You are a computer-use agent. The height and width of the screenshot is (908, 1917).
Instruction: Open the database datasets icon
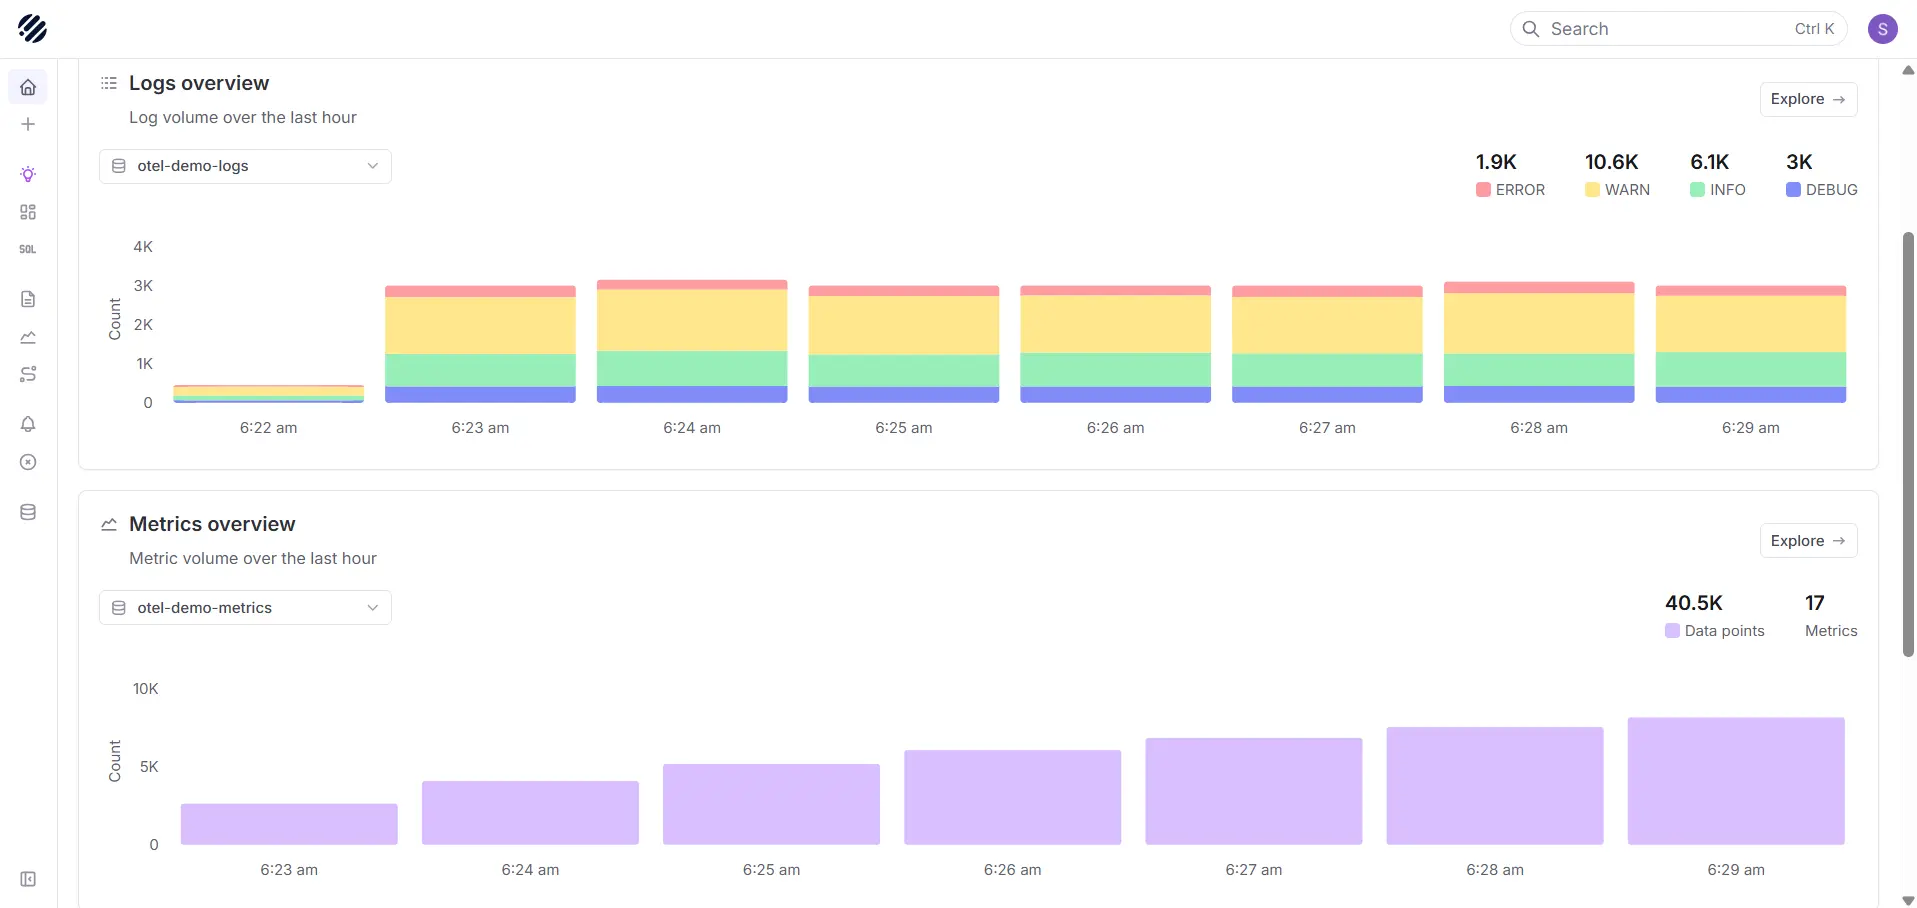click(x=28, y=512)
